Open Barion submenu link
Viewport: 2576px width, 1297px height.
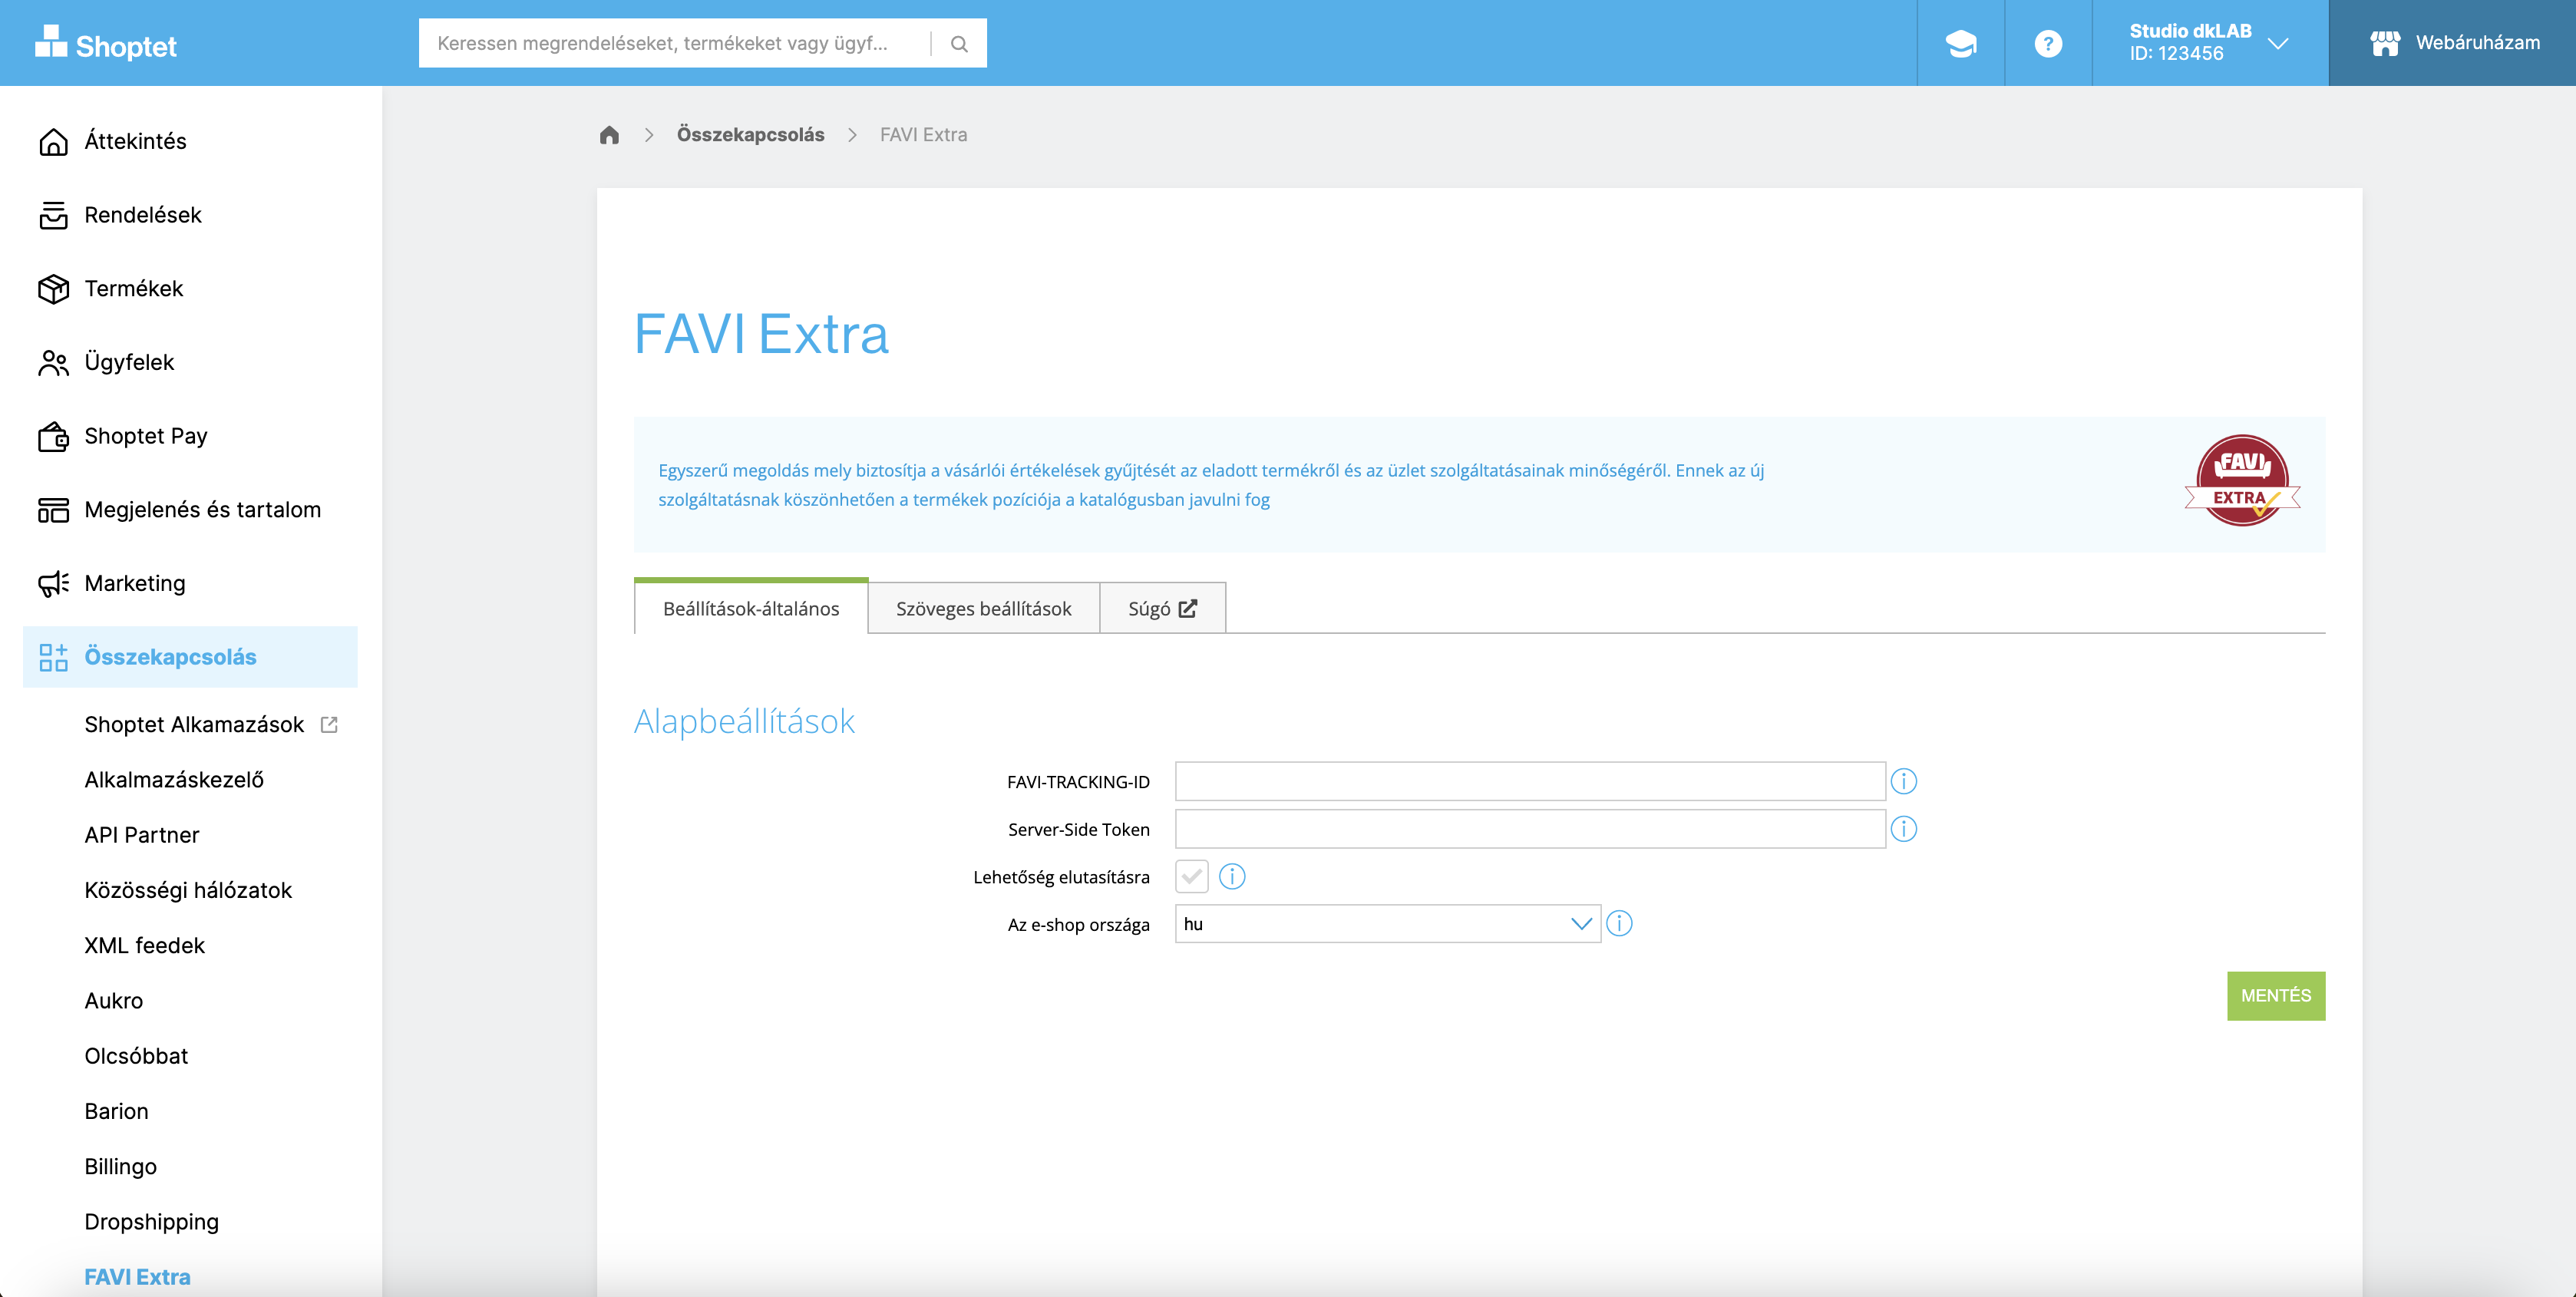tap(116, 1112)
